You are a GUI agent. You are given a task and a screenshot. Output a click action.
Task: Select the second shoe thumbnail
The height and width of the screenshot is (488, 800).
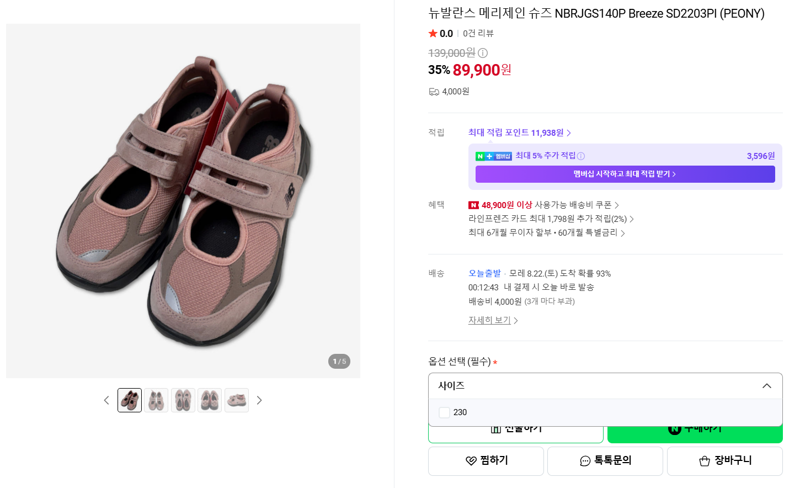[156, 400]
